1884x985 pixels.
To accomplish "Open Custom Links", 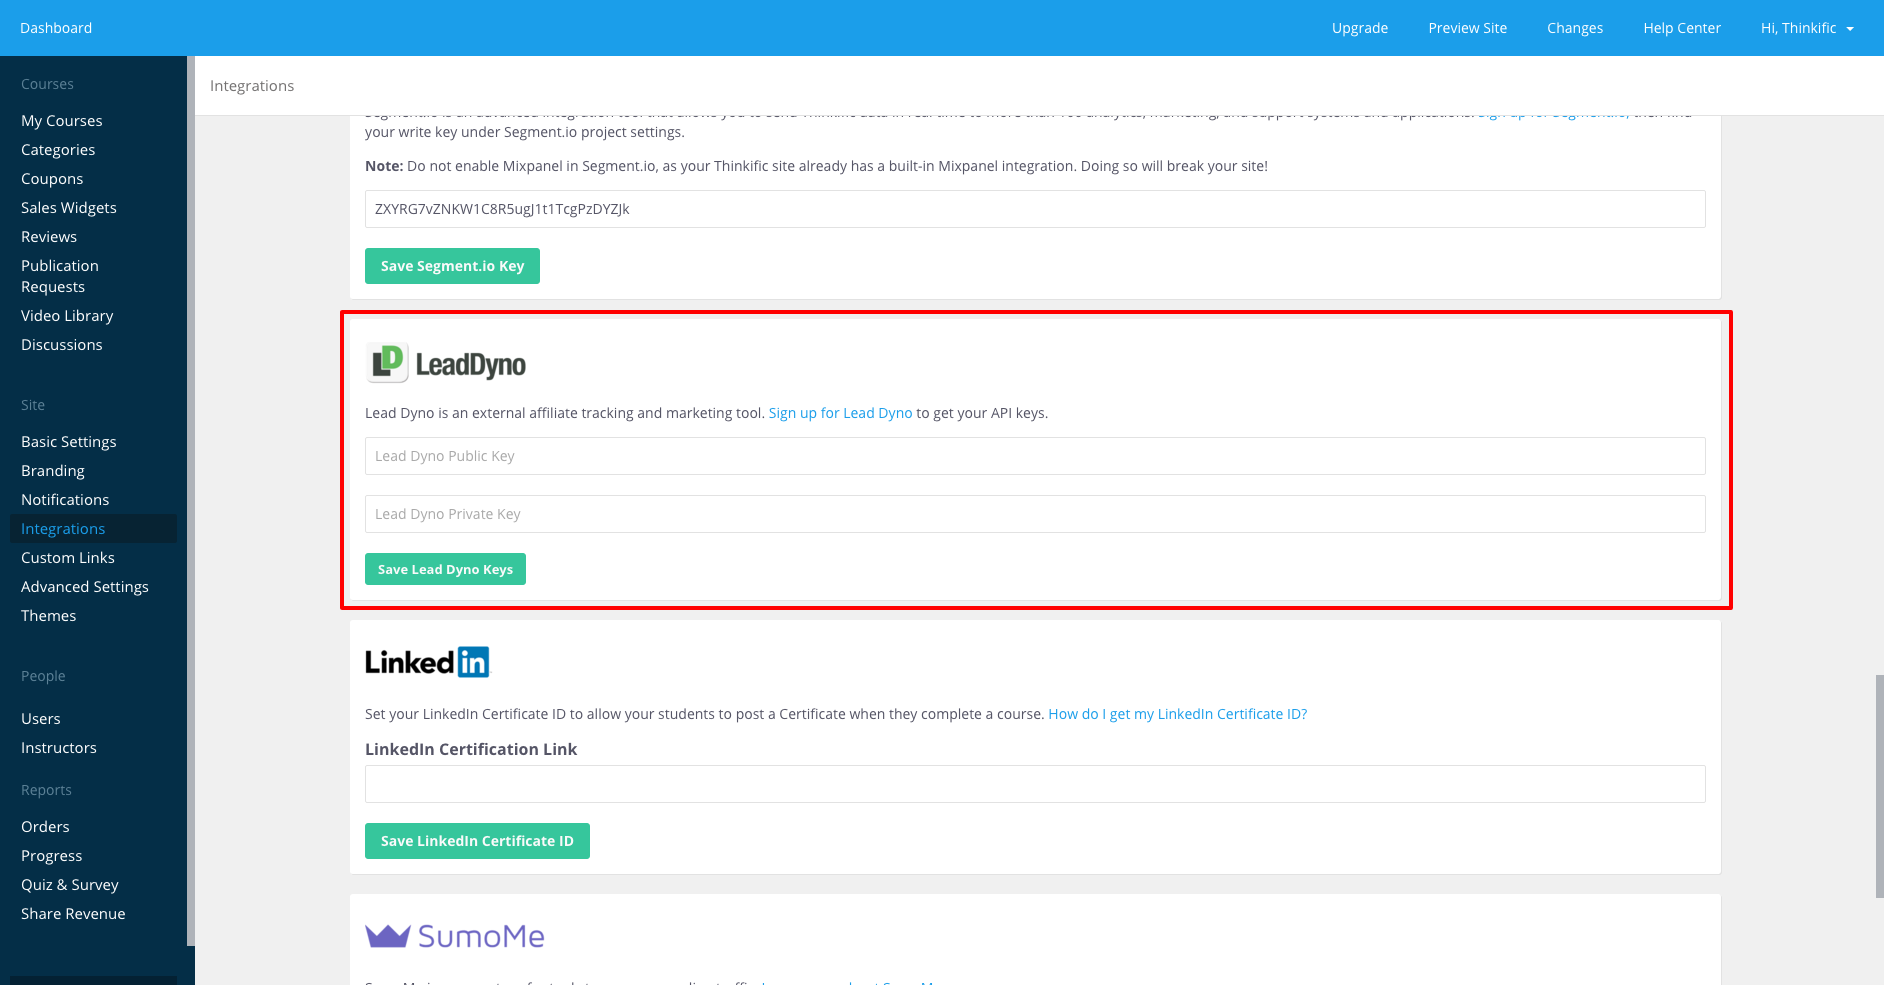I will pyautogui.click(x=68, y=558).
